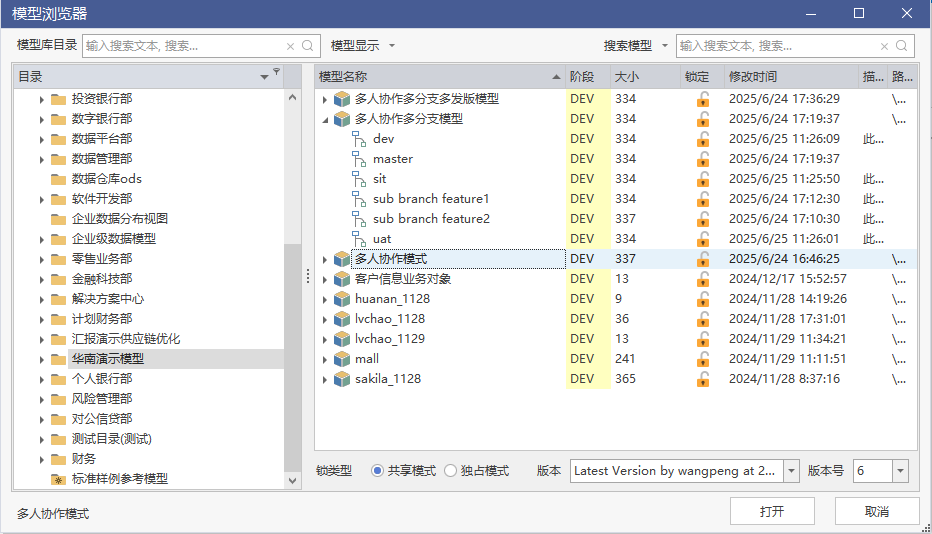This screenshot has height=534, width=932.
Task: Sort by the 修改时间 column header
Action: [x=792, y=77]
